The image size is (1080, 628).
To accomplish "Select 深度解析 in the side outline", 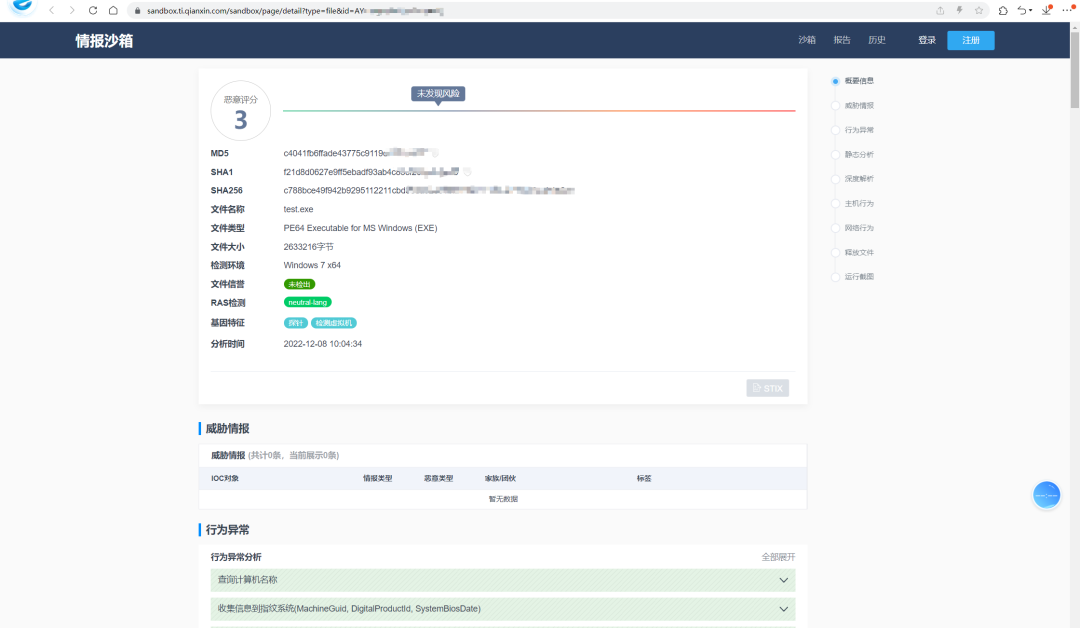I will click(x=859, y=178).
